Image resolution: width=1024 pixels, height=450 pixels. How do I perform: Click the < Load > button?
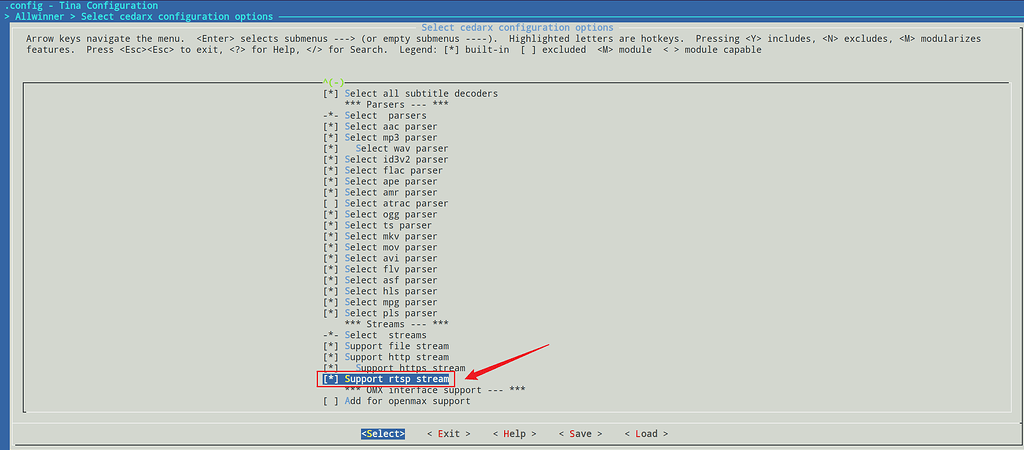tap(646, 434)
